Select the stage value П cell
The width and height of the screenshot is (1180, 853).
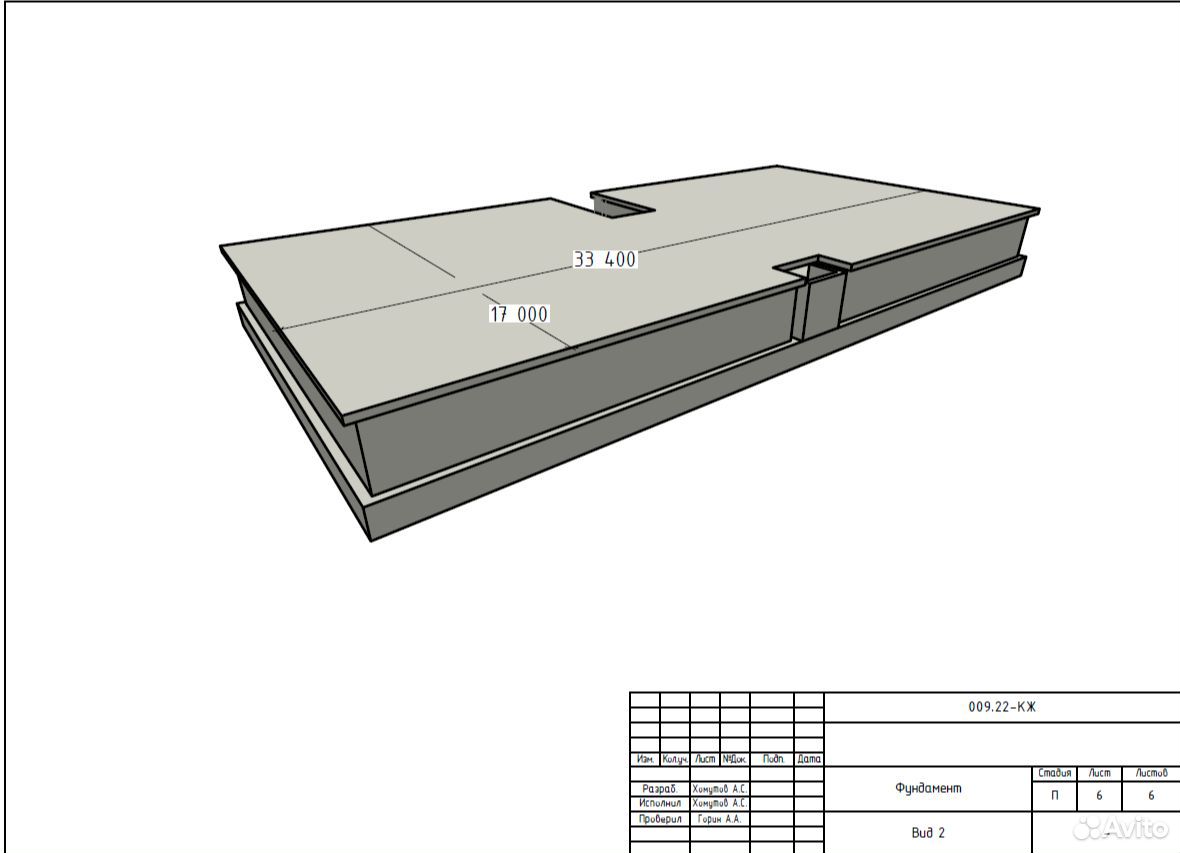coord(1054,796)
